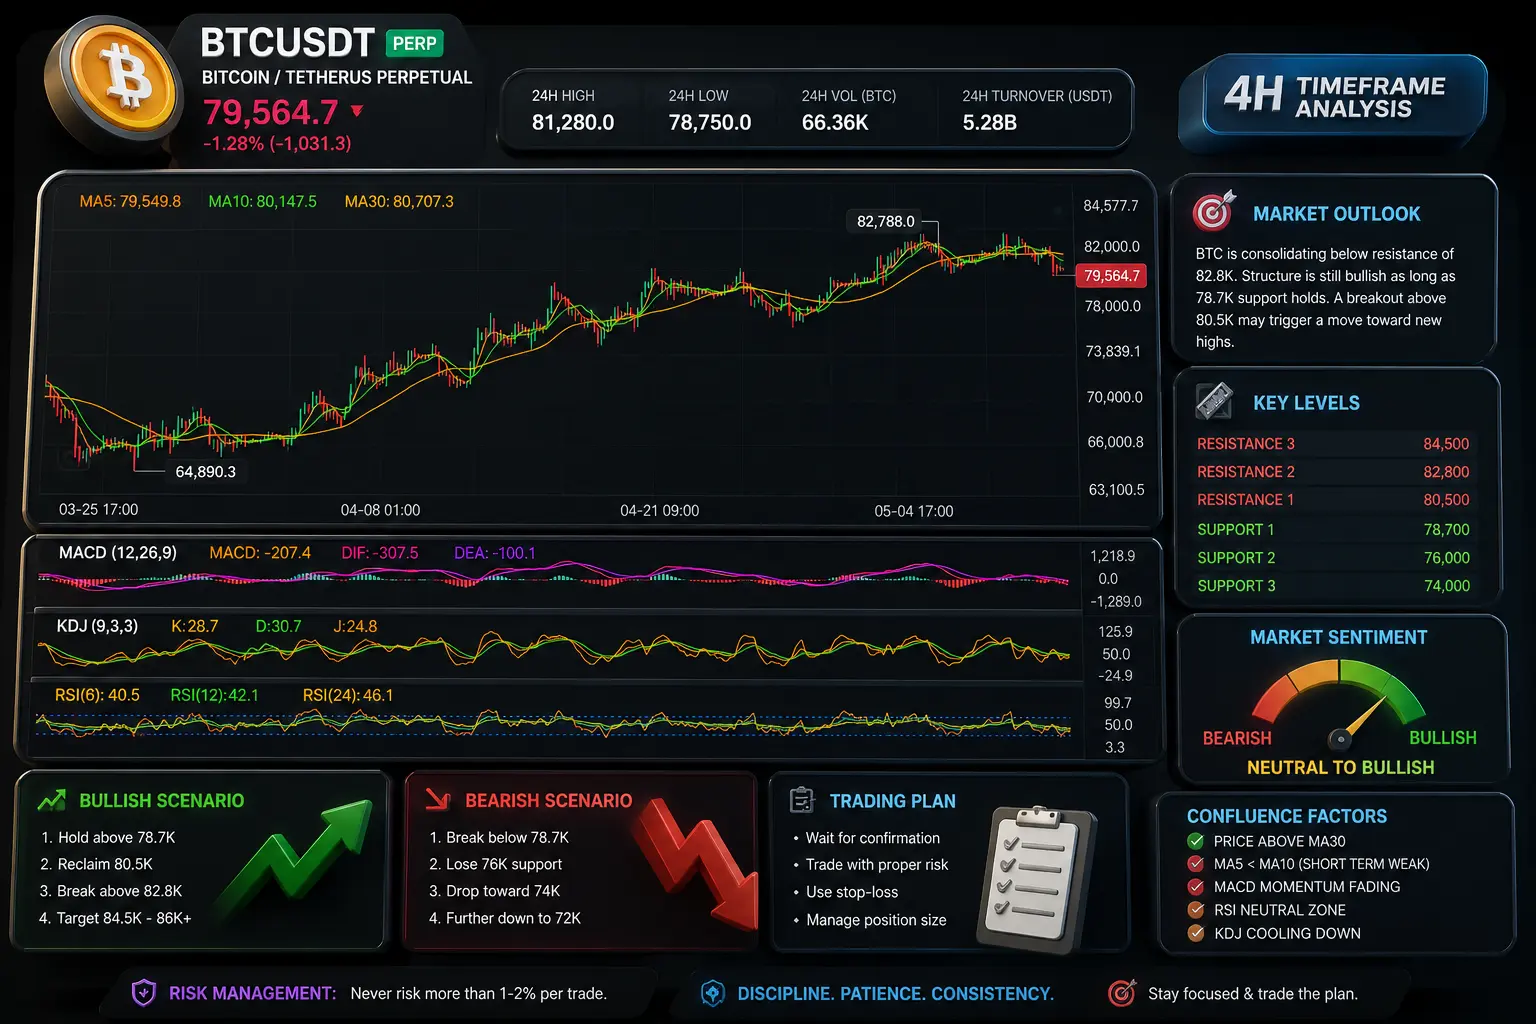
Task: Click the DEA: -100.1 value
Action: click(x=495, y=553)
